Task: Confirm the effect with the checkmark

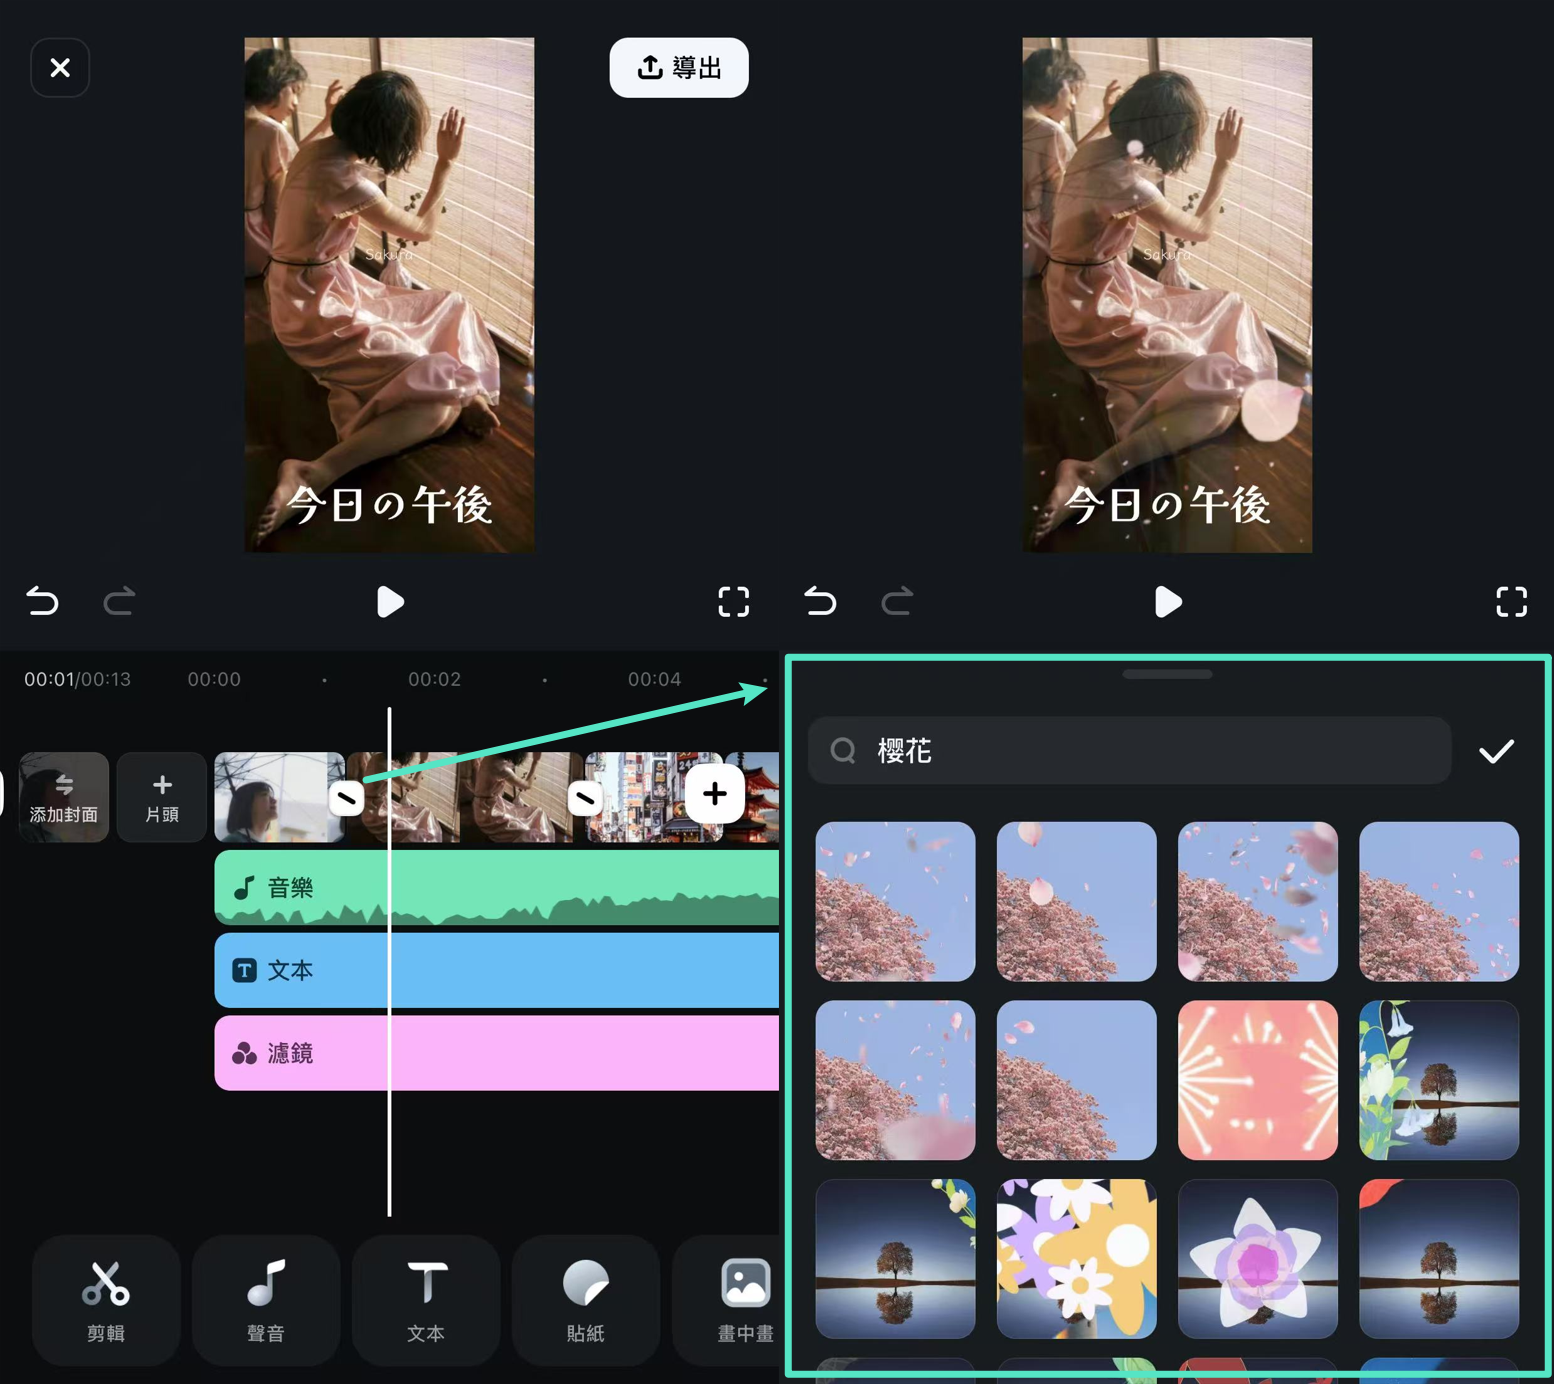Action: (1496, 751)
